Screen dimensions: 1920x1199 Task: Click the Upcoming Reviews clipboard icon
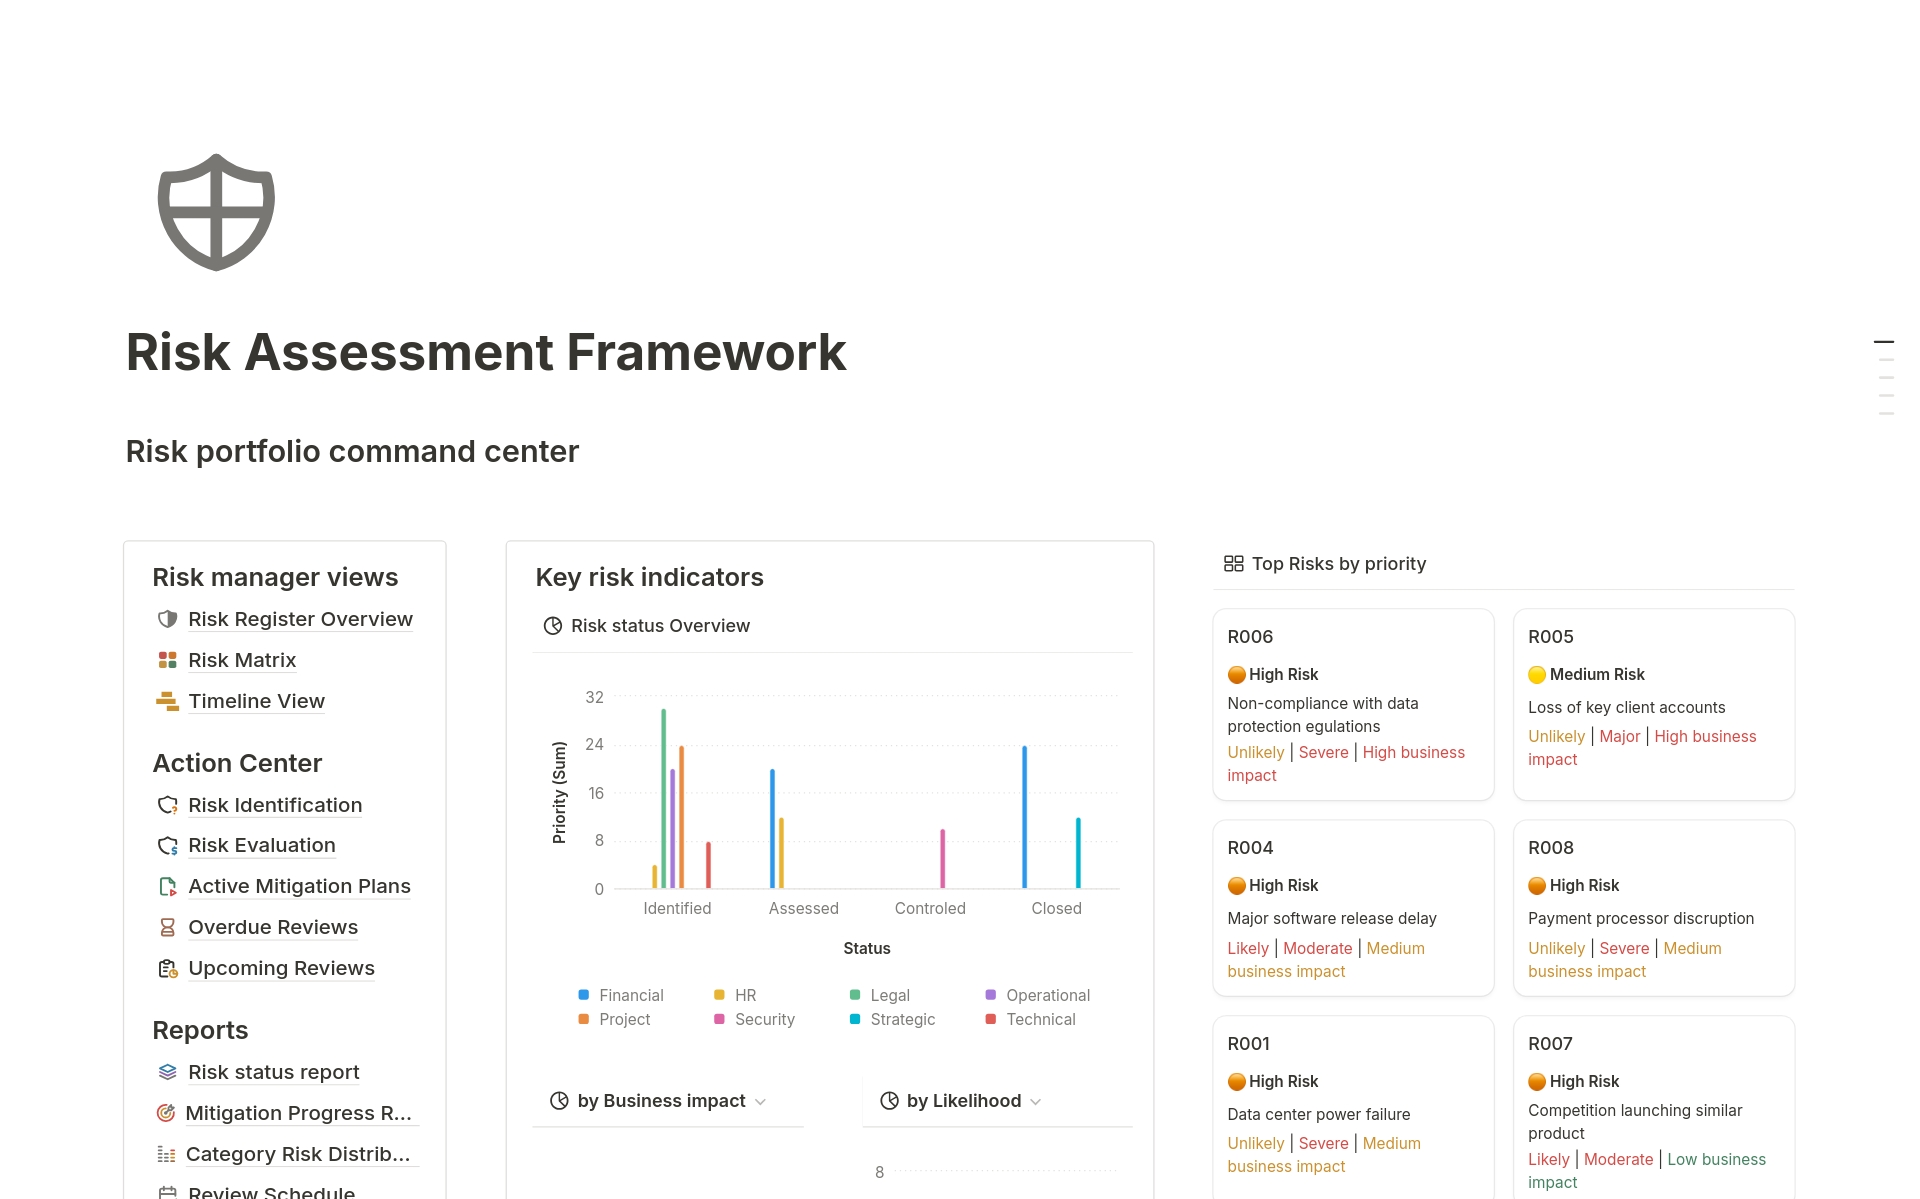click(x=167, y=969)
